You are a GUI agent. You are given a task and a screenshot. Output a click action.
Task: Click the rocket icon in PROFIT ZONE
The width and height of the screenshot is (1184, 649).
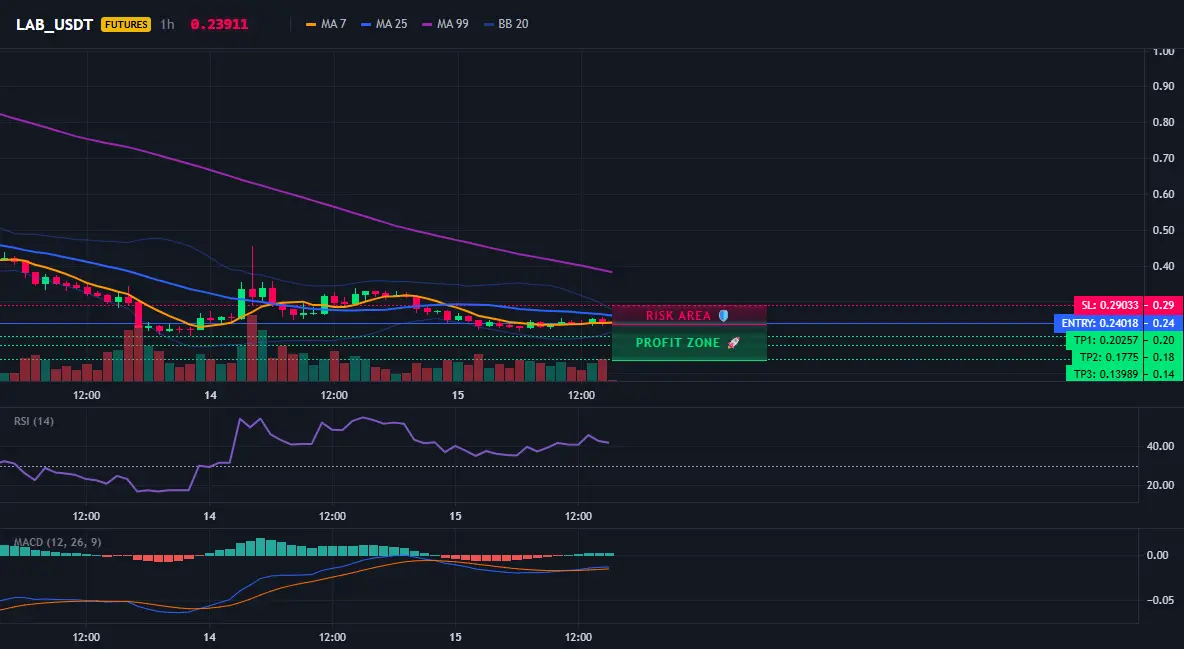click(733, 343)
